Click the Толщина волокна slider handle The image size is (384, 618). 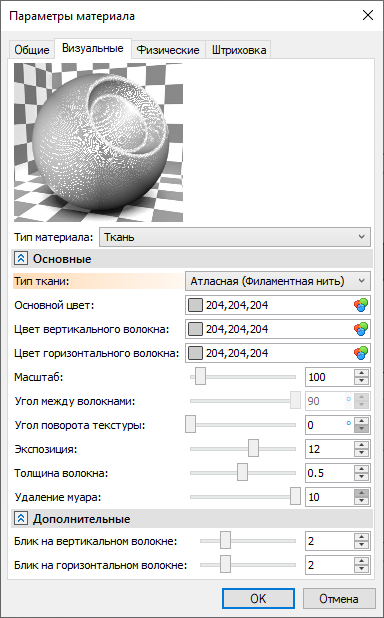242,473
